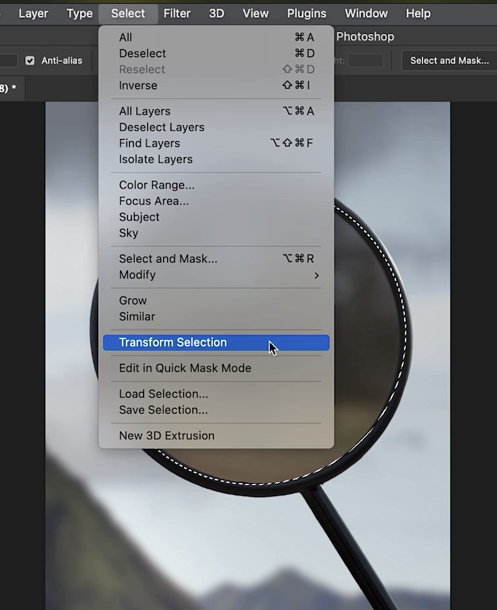Choose All from the Select menu
The image size is (497, 610).
pyautogui.click(x=216, y=37)
